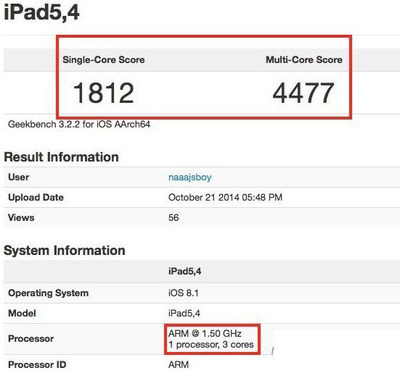Select the multi-core value 4477
400x373 pixels.
[x=303, y=93]
